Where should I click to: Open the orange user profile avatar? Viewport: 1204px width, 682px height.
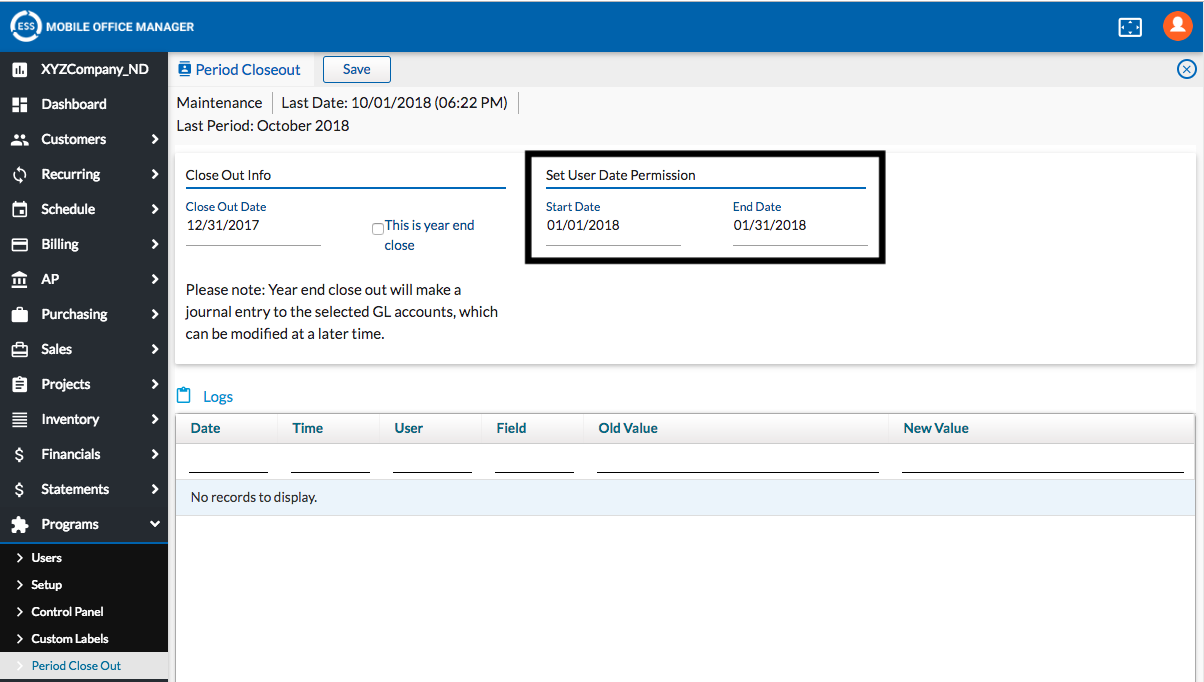[1177, 27]
